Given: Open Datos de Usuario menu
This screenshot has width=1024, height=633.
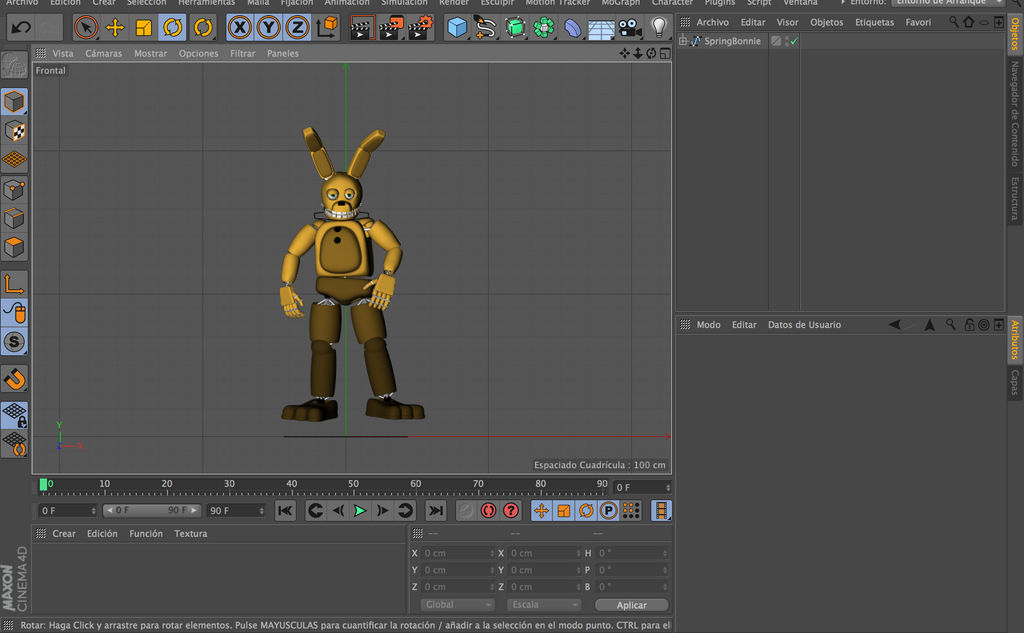Looking at the screenshot, I should pyautogui.click(x=804, y=325).
